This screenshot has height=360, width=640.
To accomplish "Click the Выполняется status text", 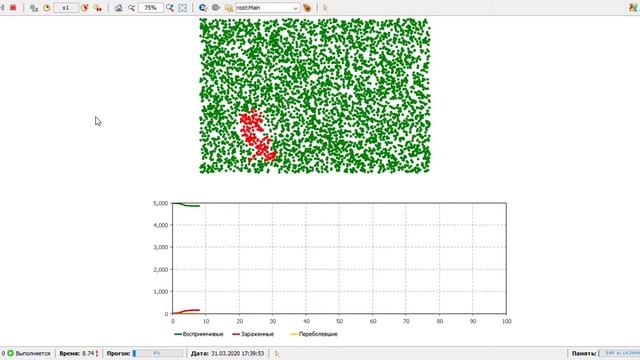I will [33, 353].
